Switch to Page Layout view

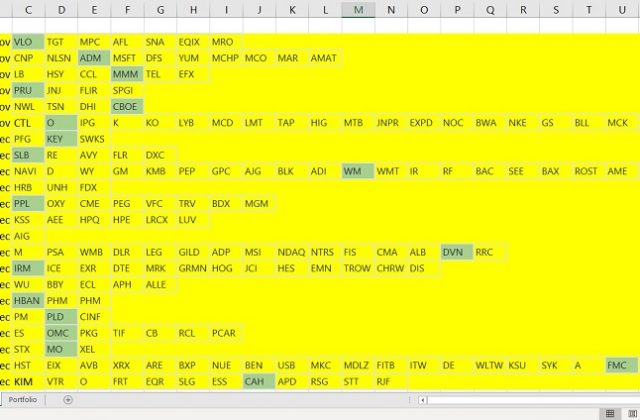pos(634,412)
